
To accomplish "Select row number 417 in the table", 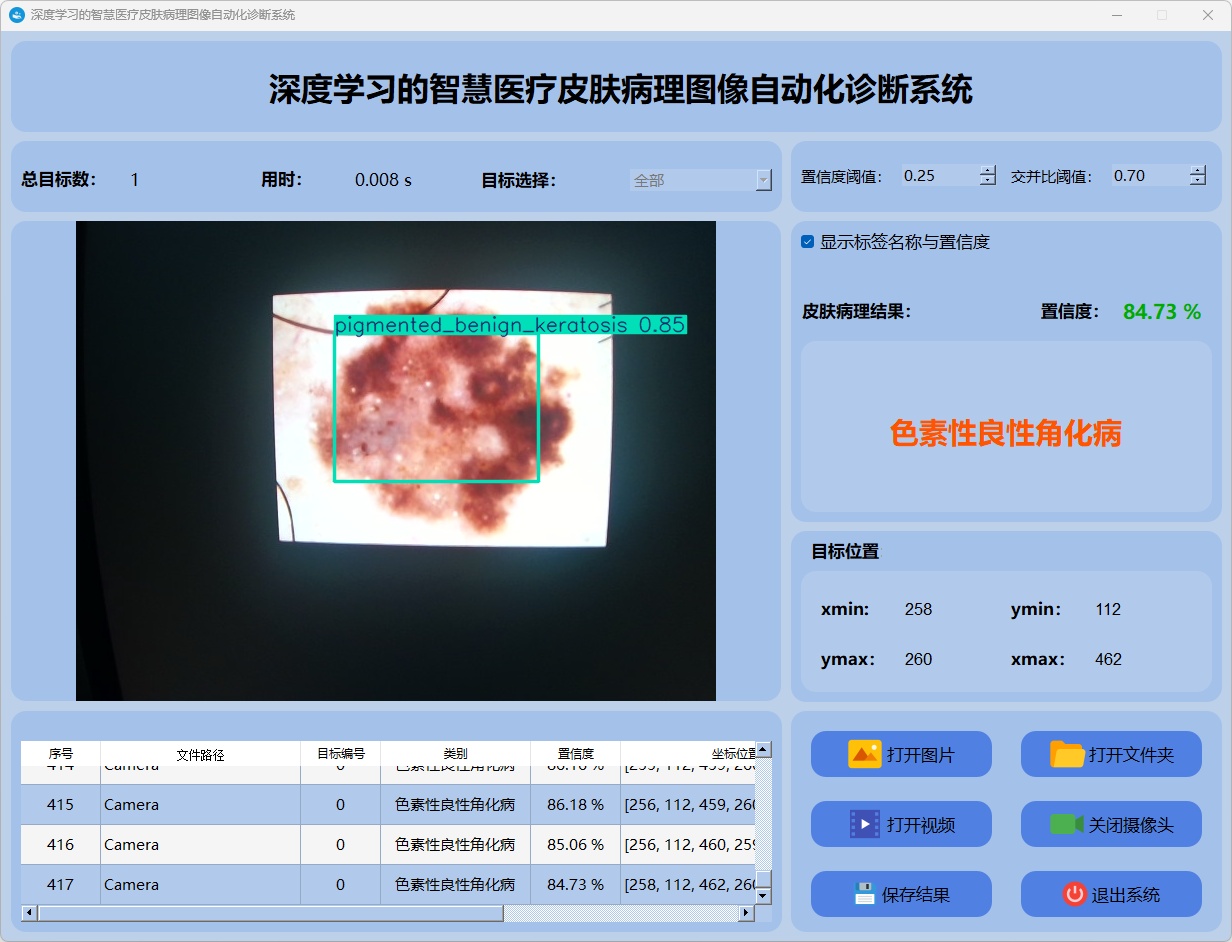I will (61, 884).
